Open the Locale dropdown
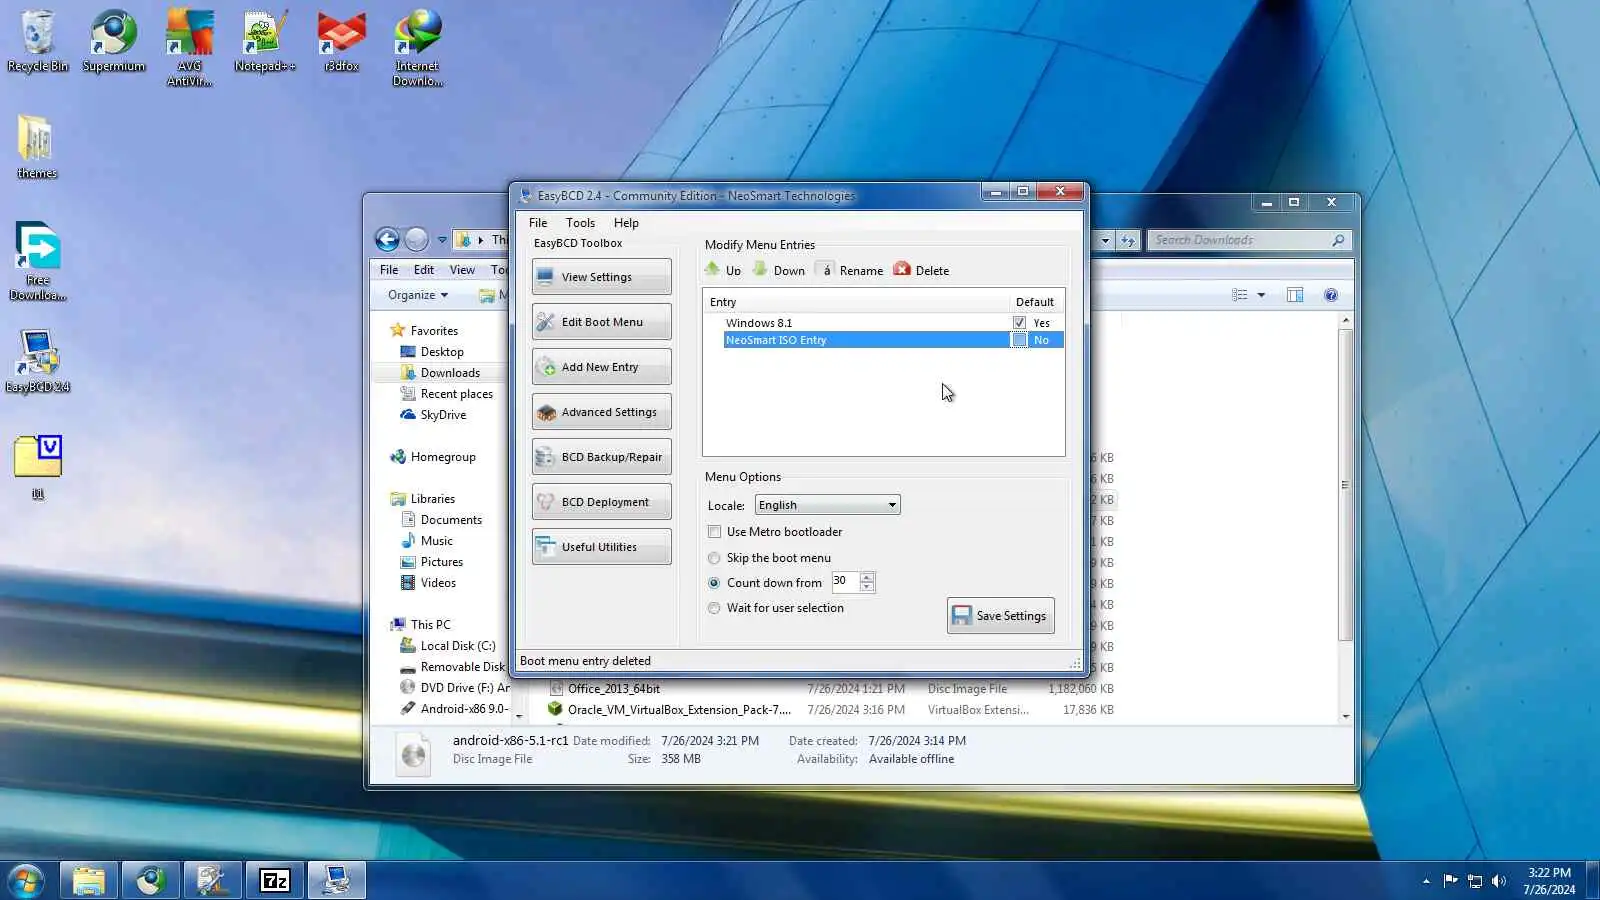This screenshot has height=900, width=1600. (827, 505)
